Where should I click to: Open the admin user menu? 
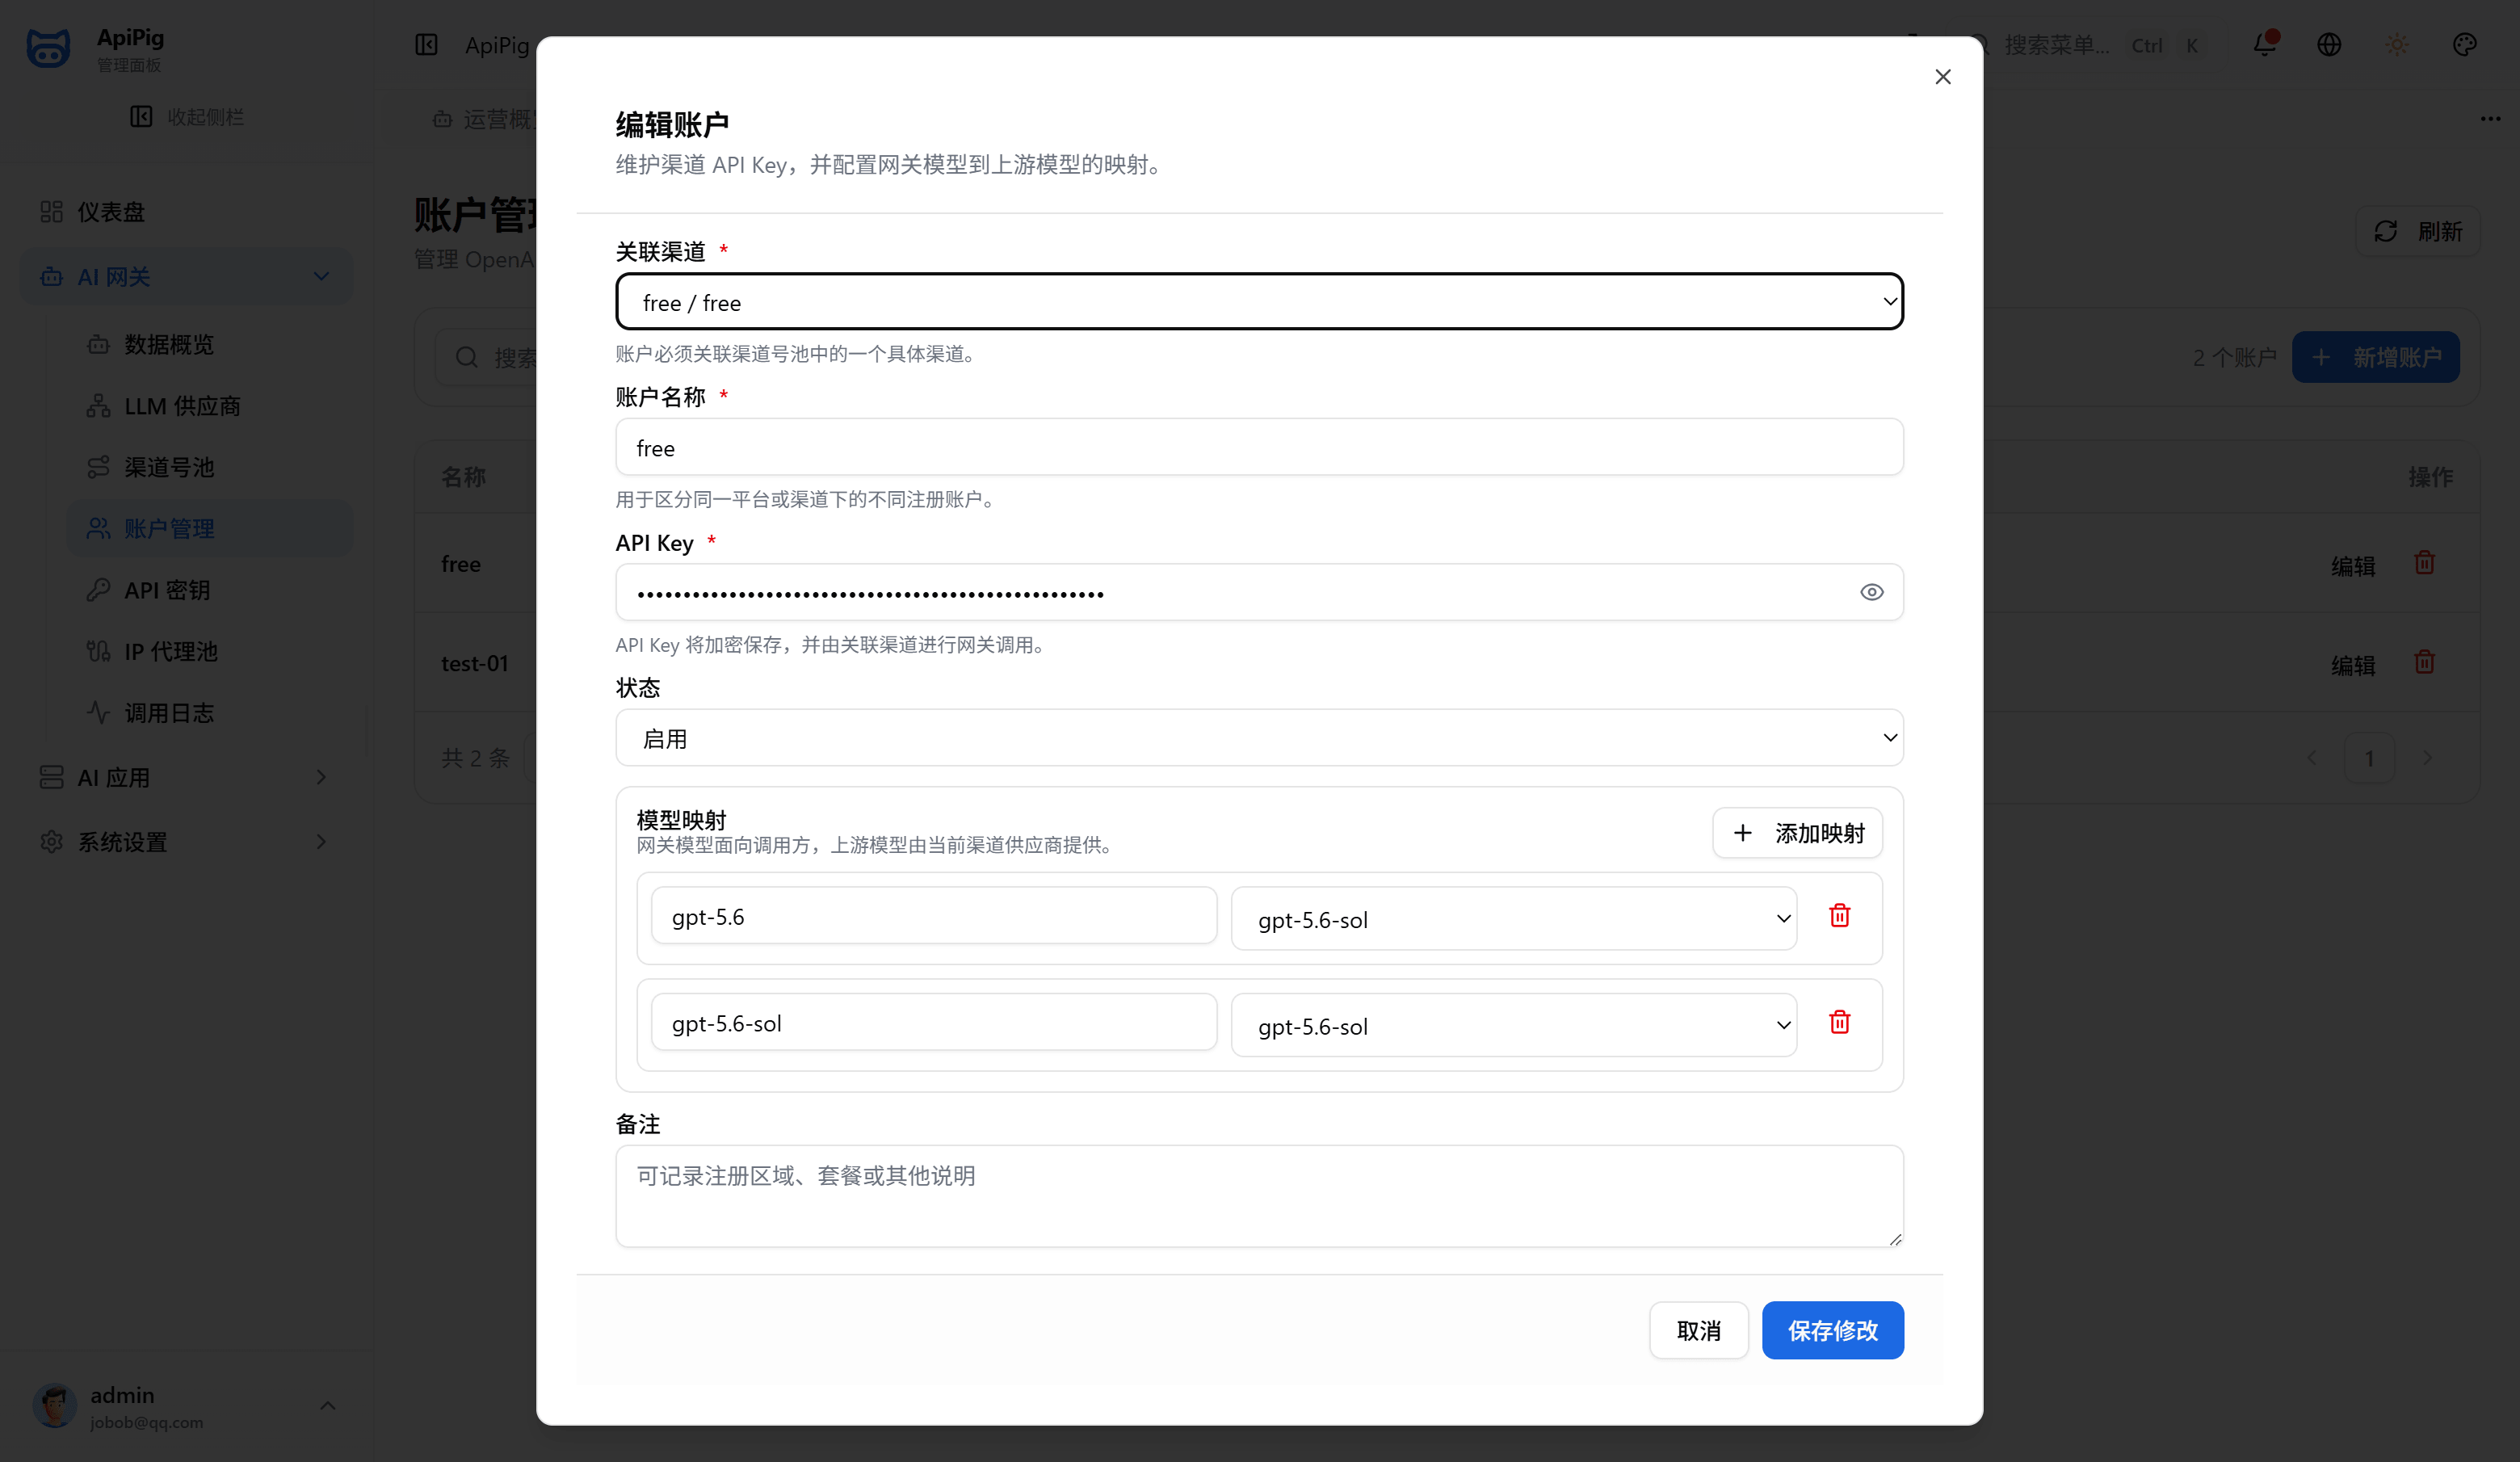pyautogui.click(x=186, y=1406)
